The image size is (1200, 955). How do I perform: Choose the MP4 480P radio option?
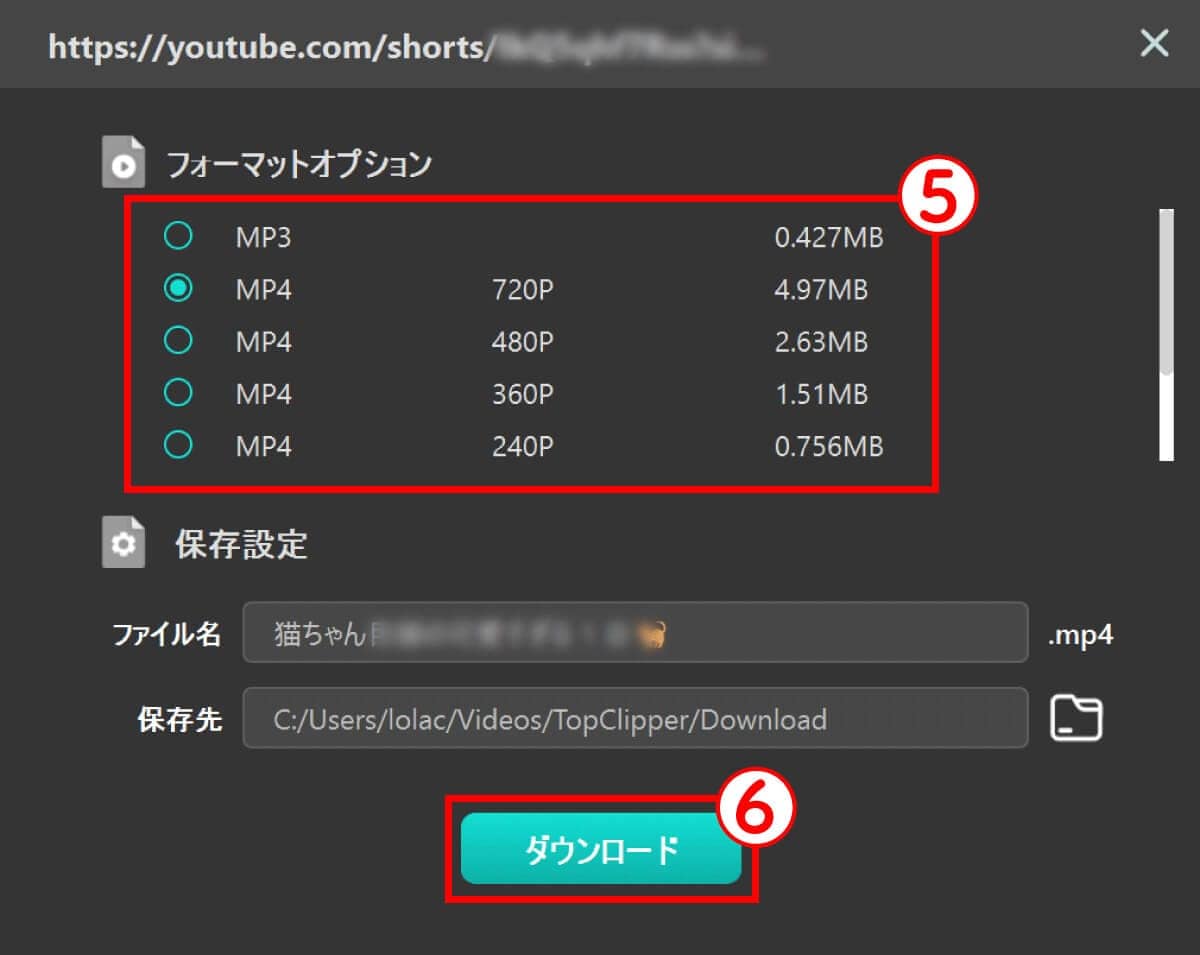coord(178,341)
